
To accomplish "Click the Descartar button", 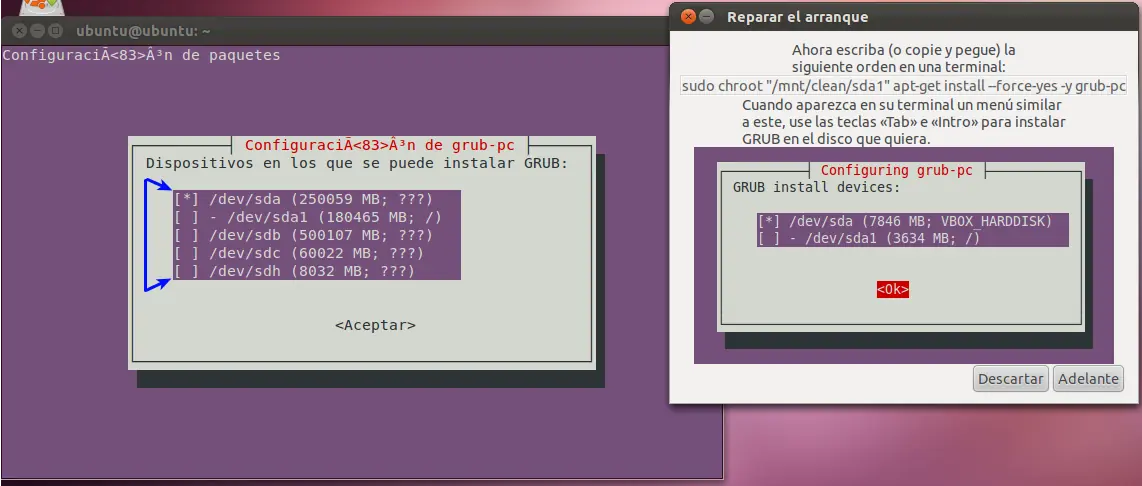I will pos(1011,379).
